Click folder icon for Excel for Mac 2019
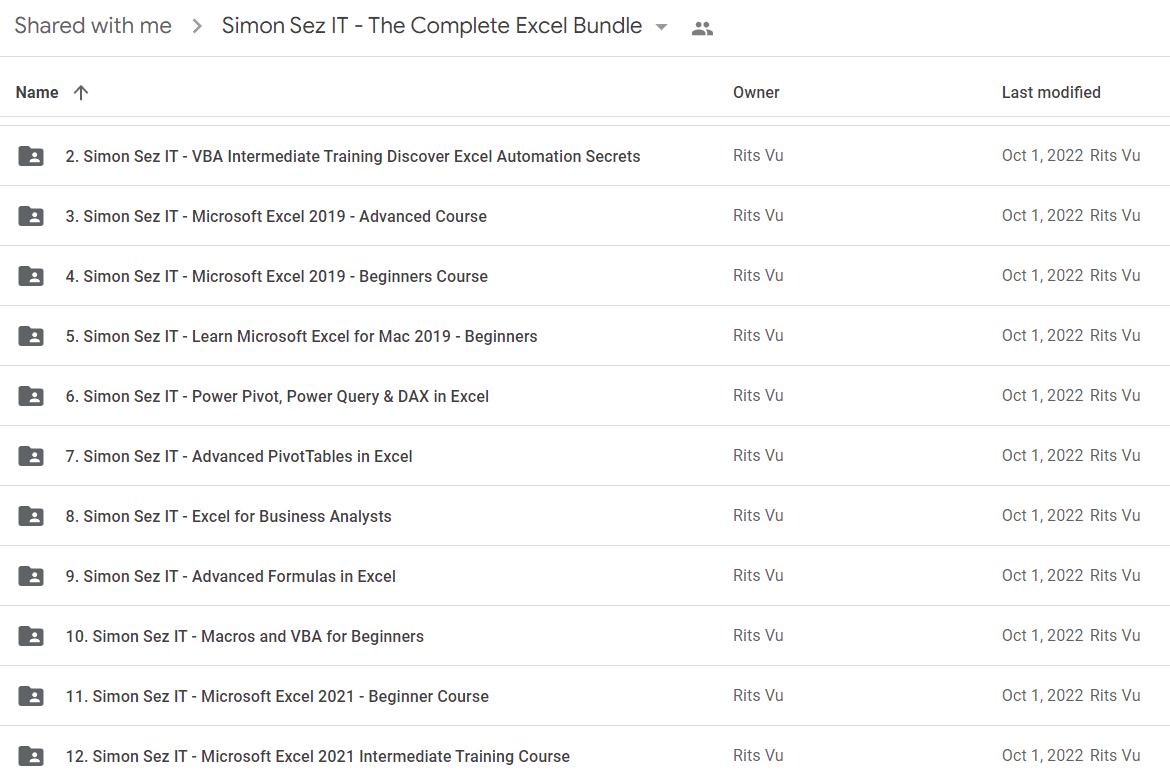1170x781 pixels. (31, 336)
